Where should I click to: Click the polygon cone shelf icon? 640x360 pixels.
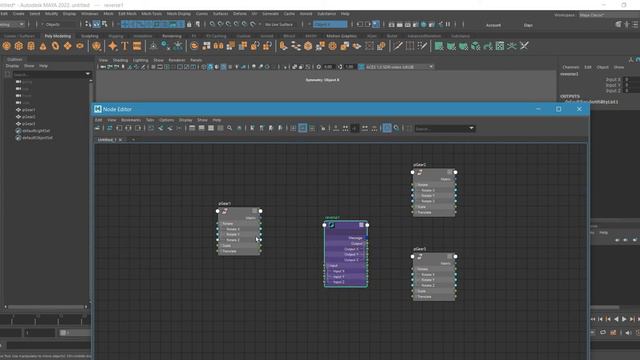click(43, 46)
